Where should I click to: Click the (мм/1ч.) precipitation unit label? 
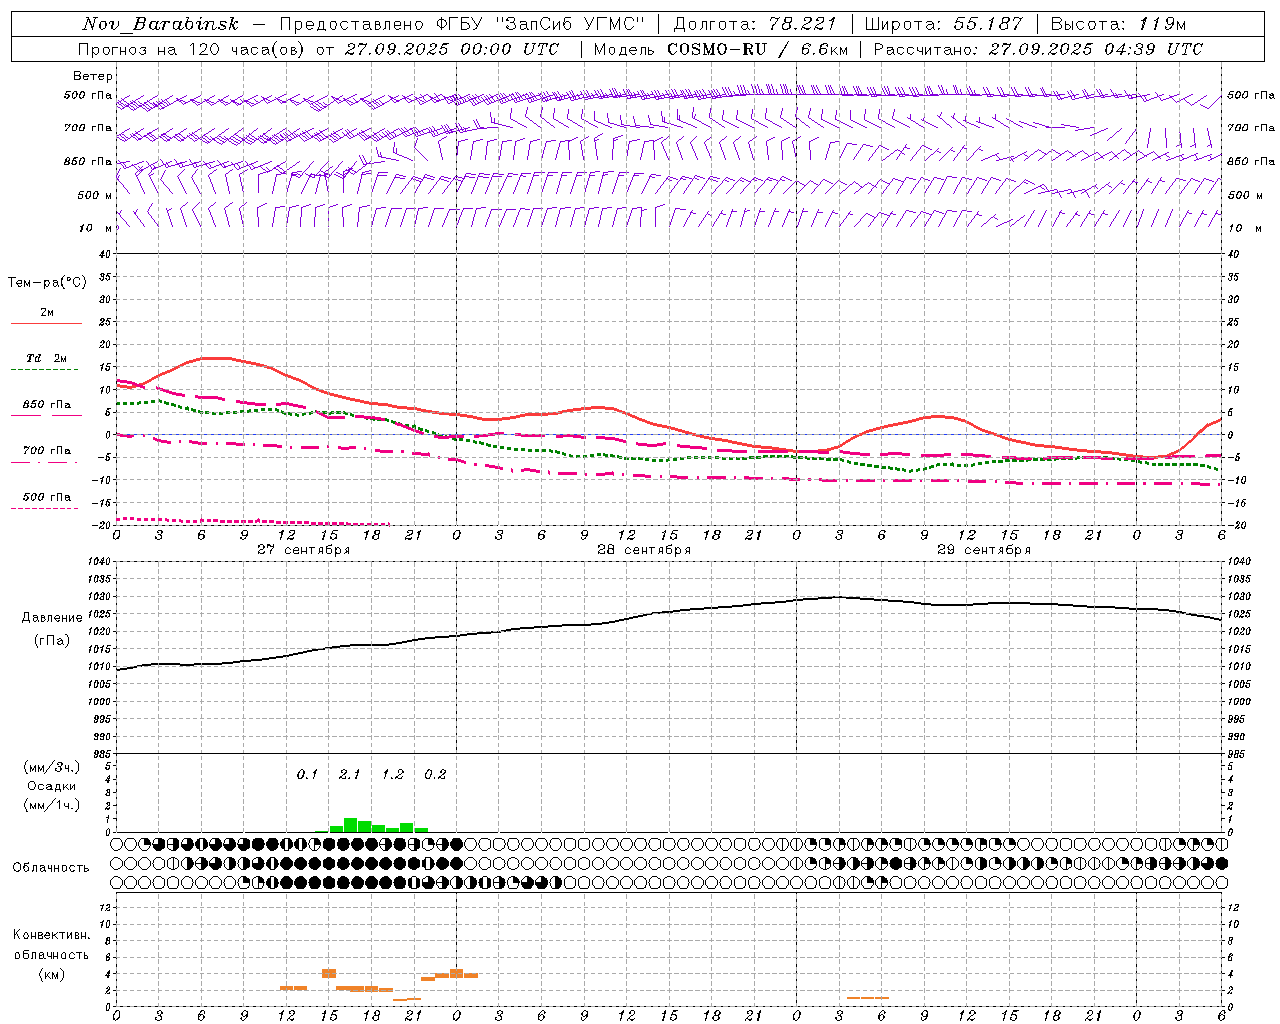(x=51, y=805)
